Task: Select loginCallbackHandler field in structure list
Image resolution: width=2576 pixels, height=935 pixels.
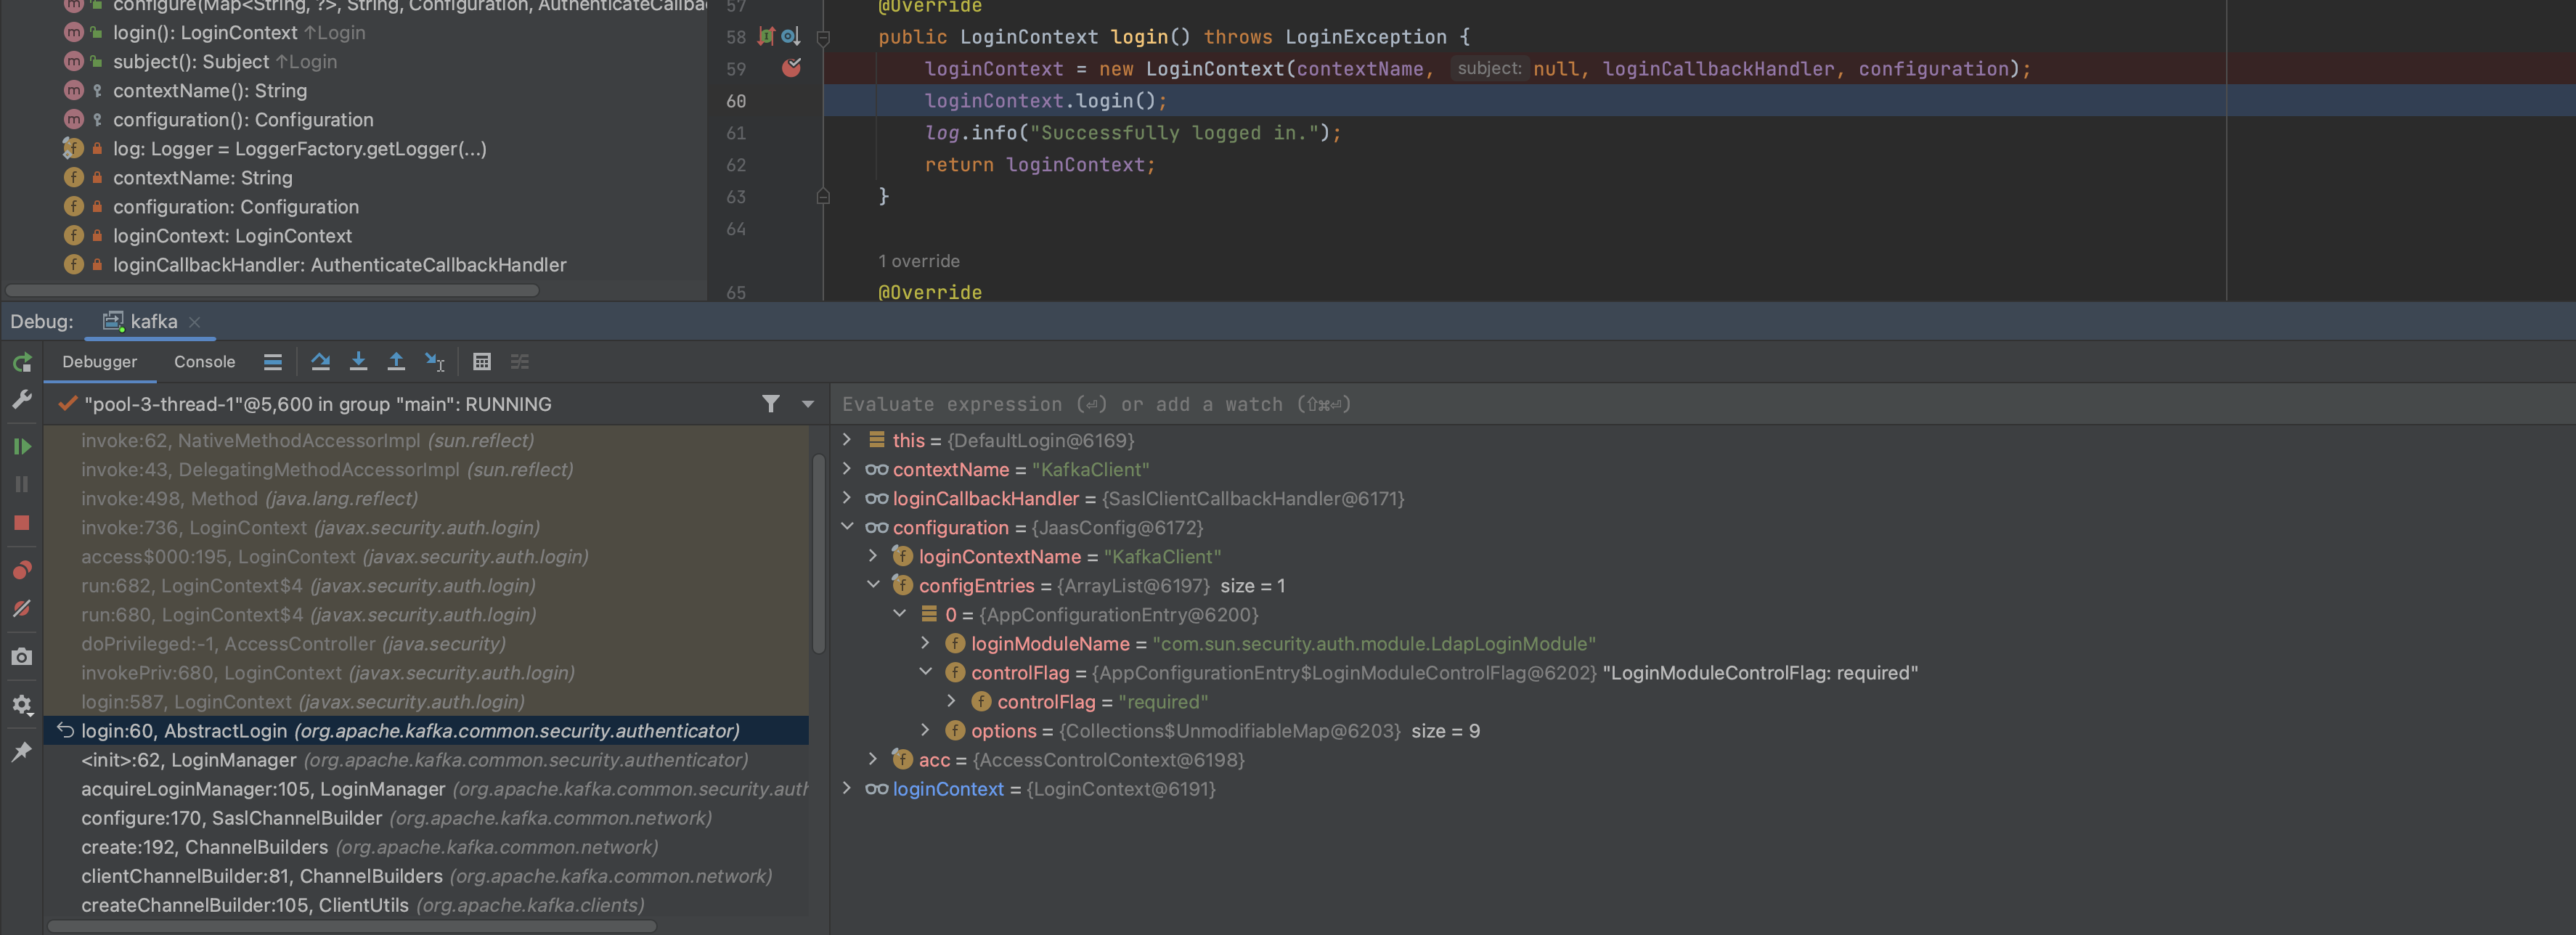Action: point(339,265)
